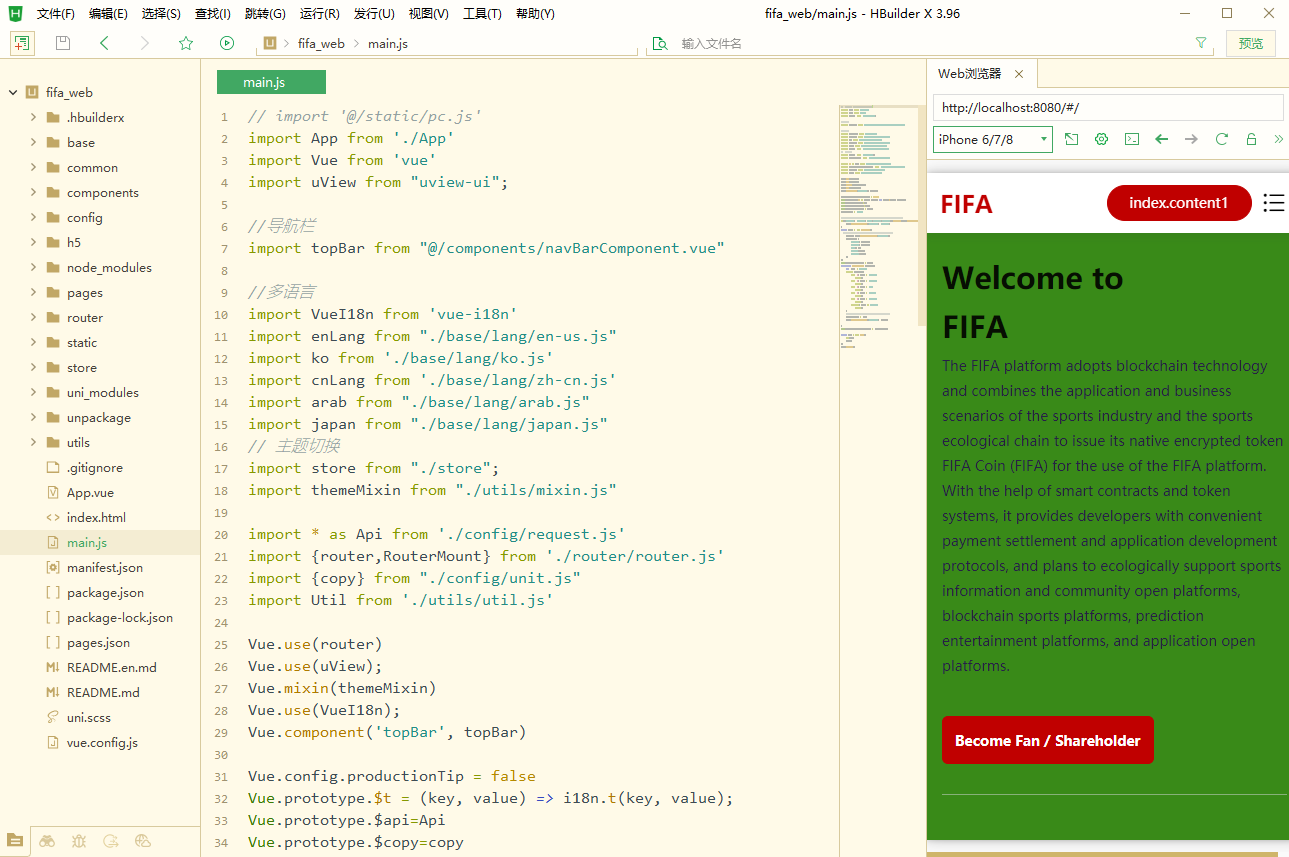
Task: Open the hamburger menu on the FIFA page
Action: click(1274, 203)
